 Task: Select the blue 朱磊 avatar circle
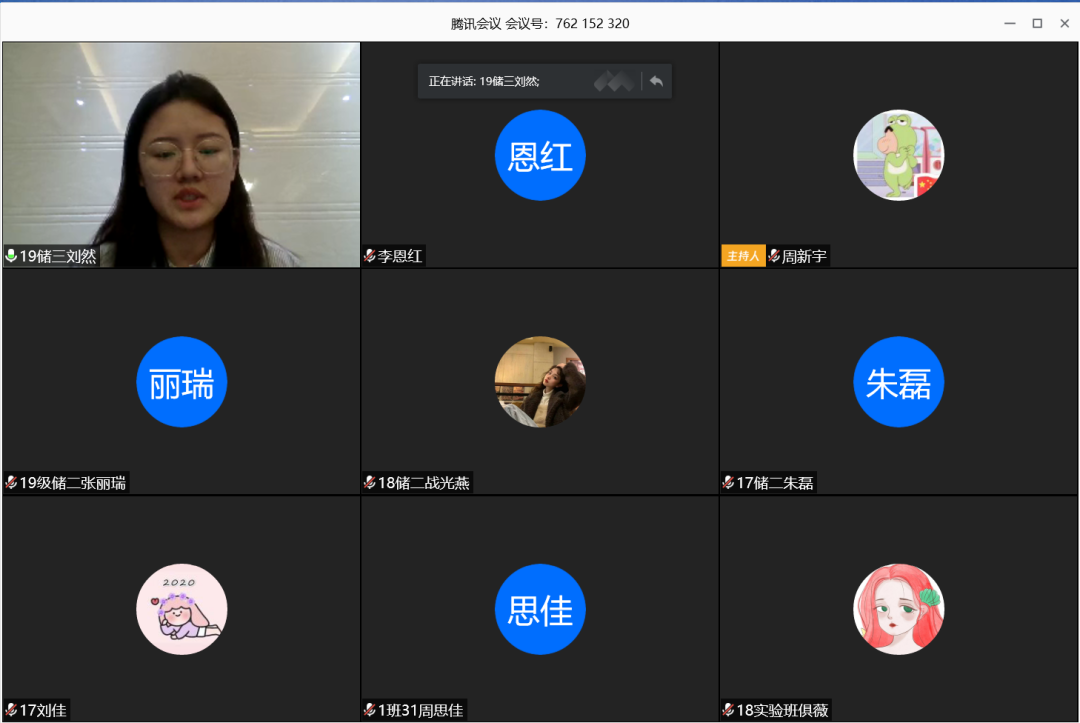tap(898, 382)
